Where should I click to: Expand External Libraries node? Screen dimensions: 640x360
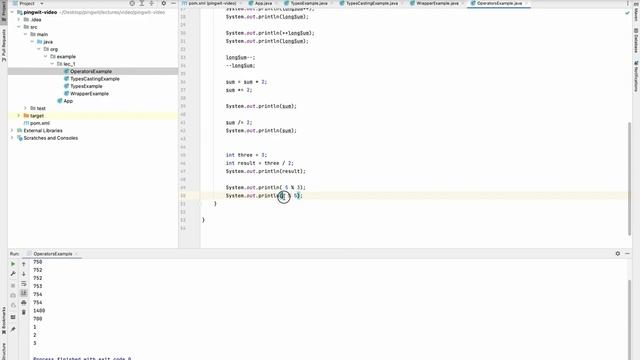click(12, 131)
